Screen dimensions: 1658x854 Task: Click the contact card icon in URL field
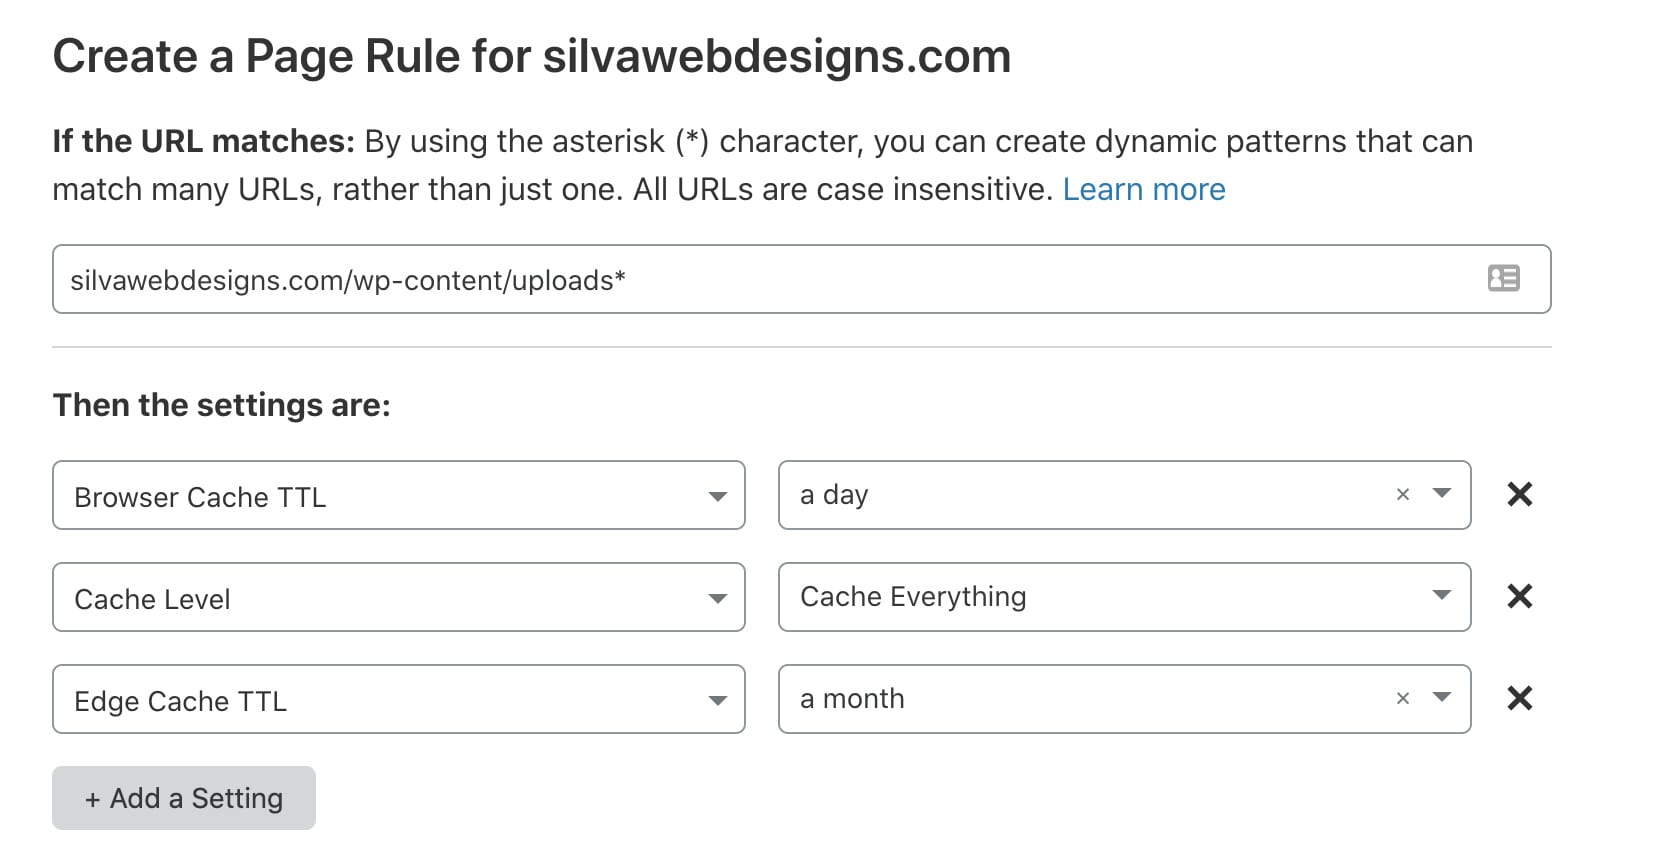(x=1503, y=278)
